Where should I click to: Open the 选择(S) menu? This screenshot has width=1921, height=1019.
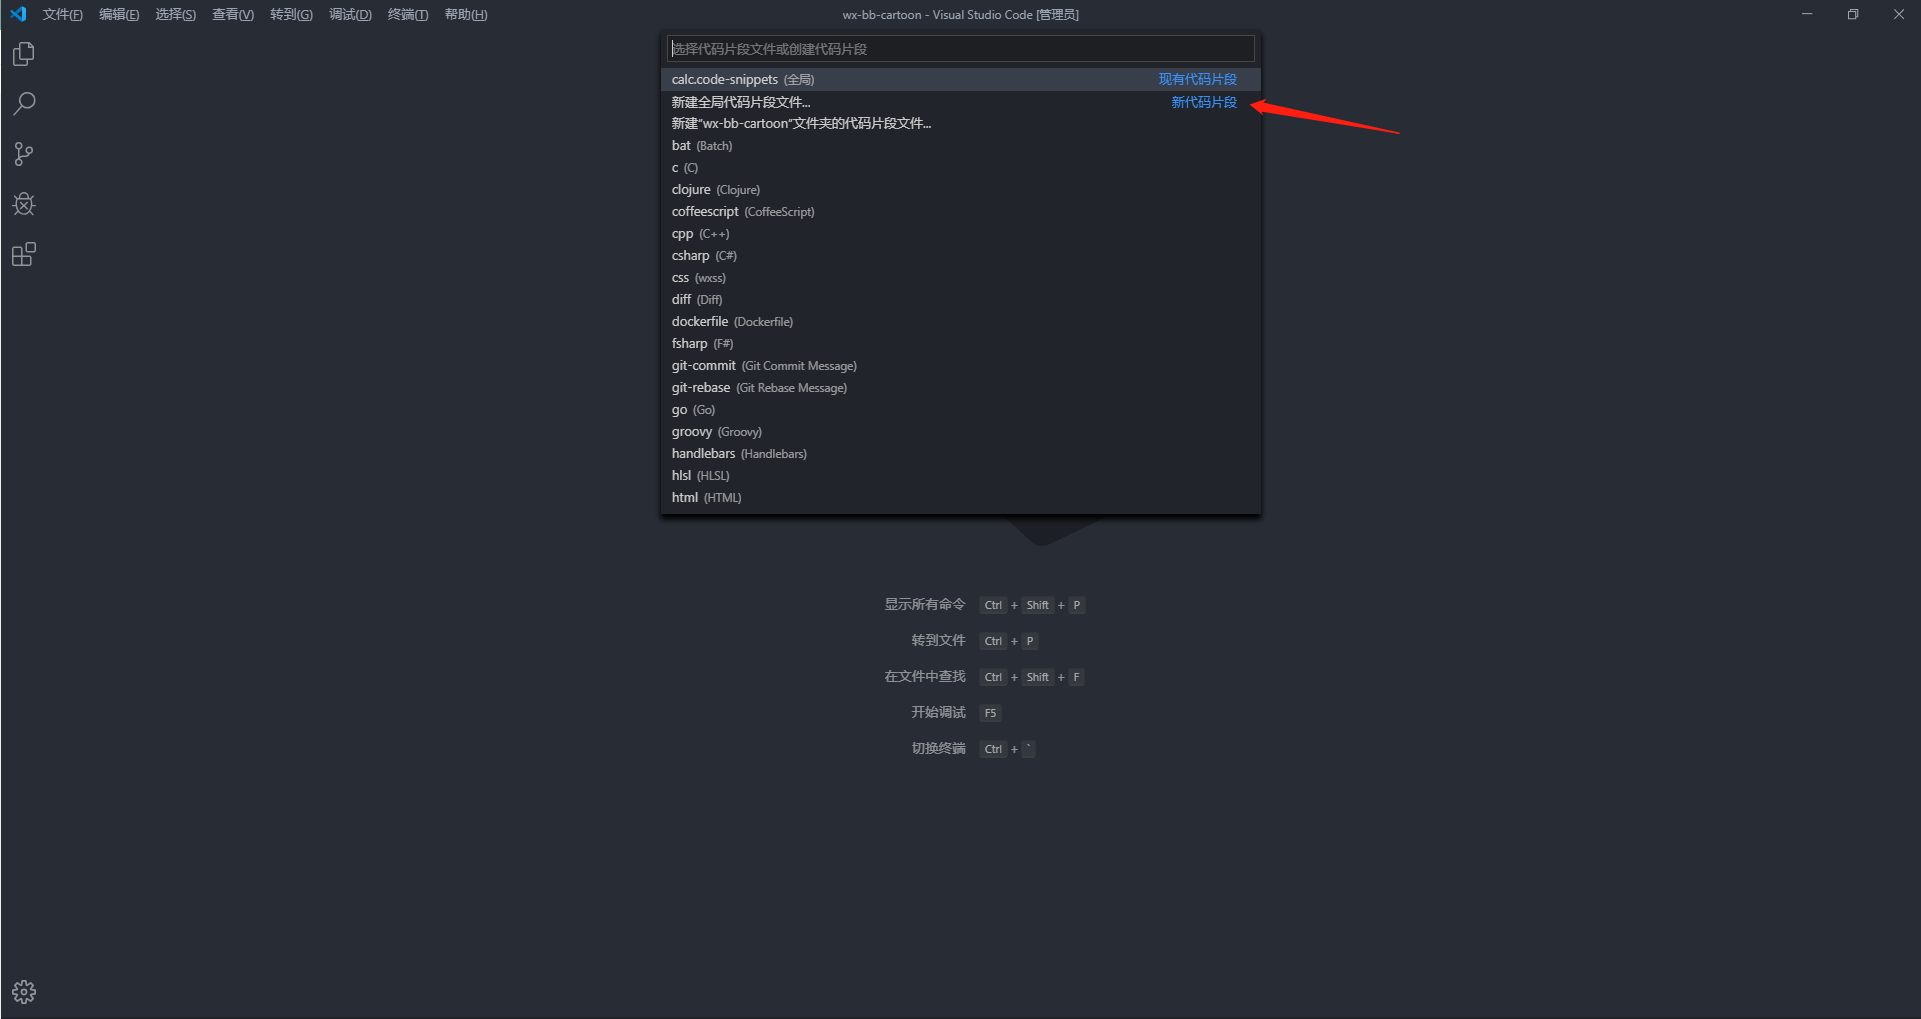click(175, 14)
